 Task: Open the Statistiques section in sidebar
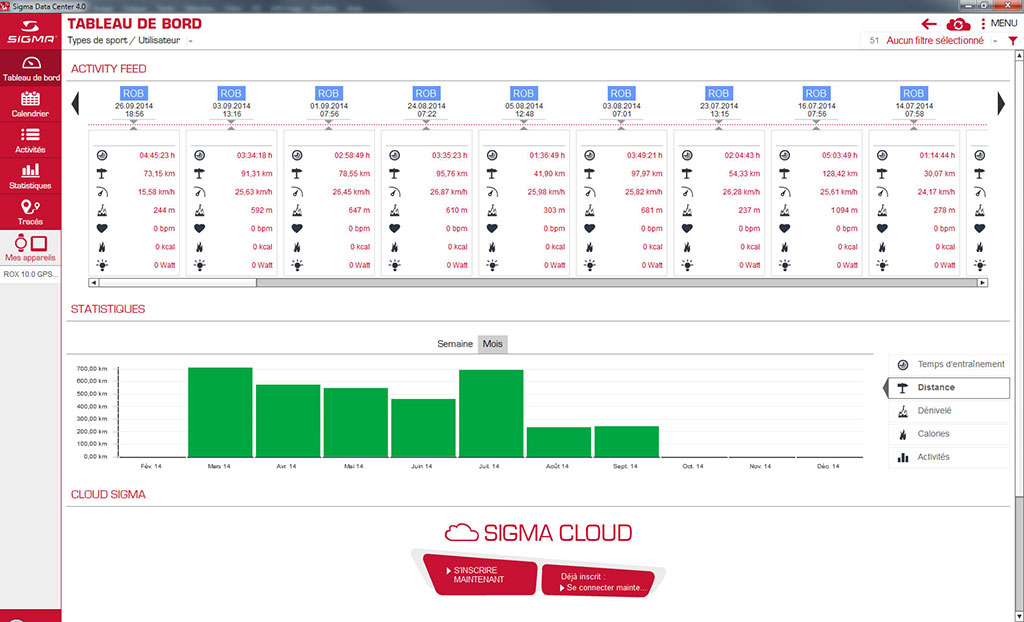(x=31, y=176)
